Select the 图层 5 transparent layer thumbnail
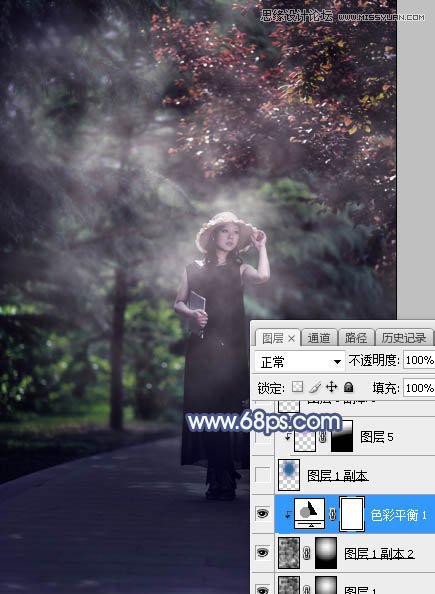The height and width of the screenshot is (594, 435). tap(305, 439)
